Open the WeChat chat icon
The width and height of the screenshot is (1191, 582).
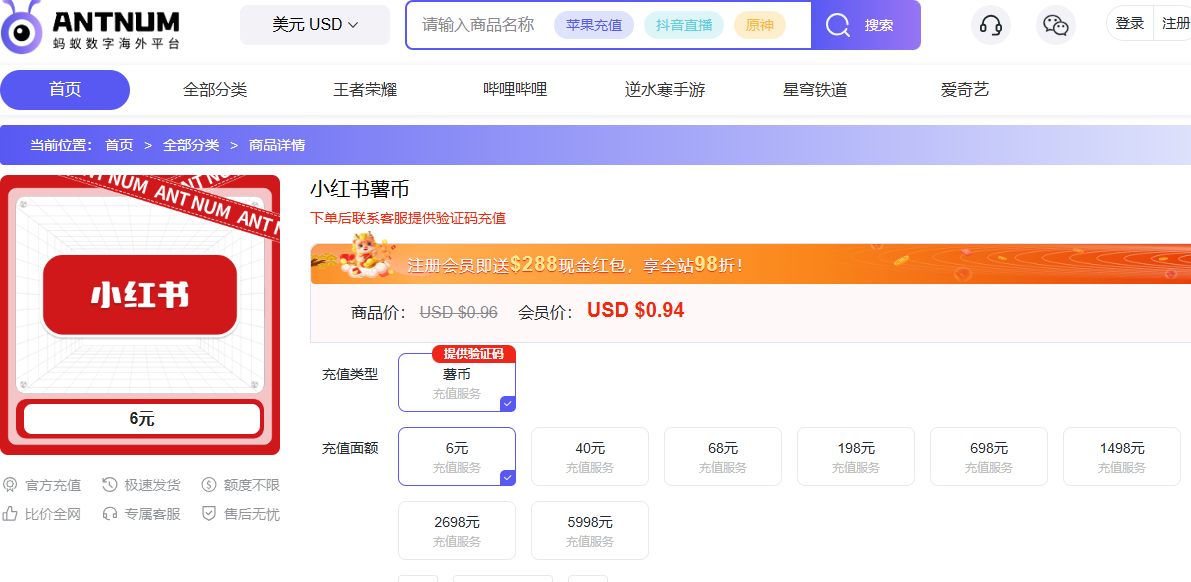click(1056, 25)
